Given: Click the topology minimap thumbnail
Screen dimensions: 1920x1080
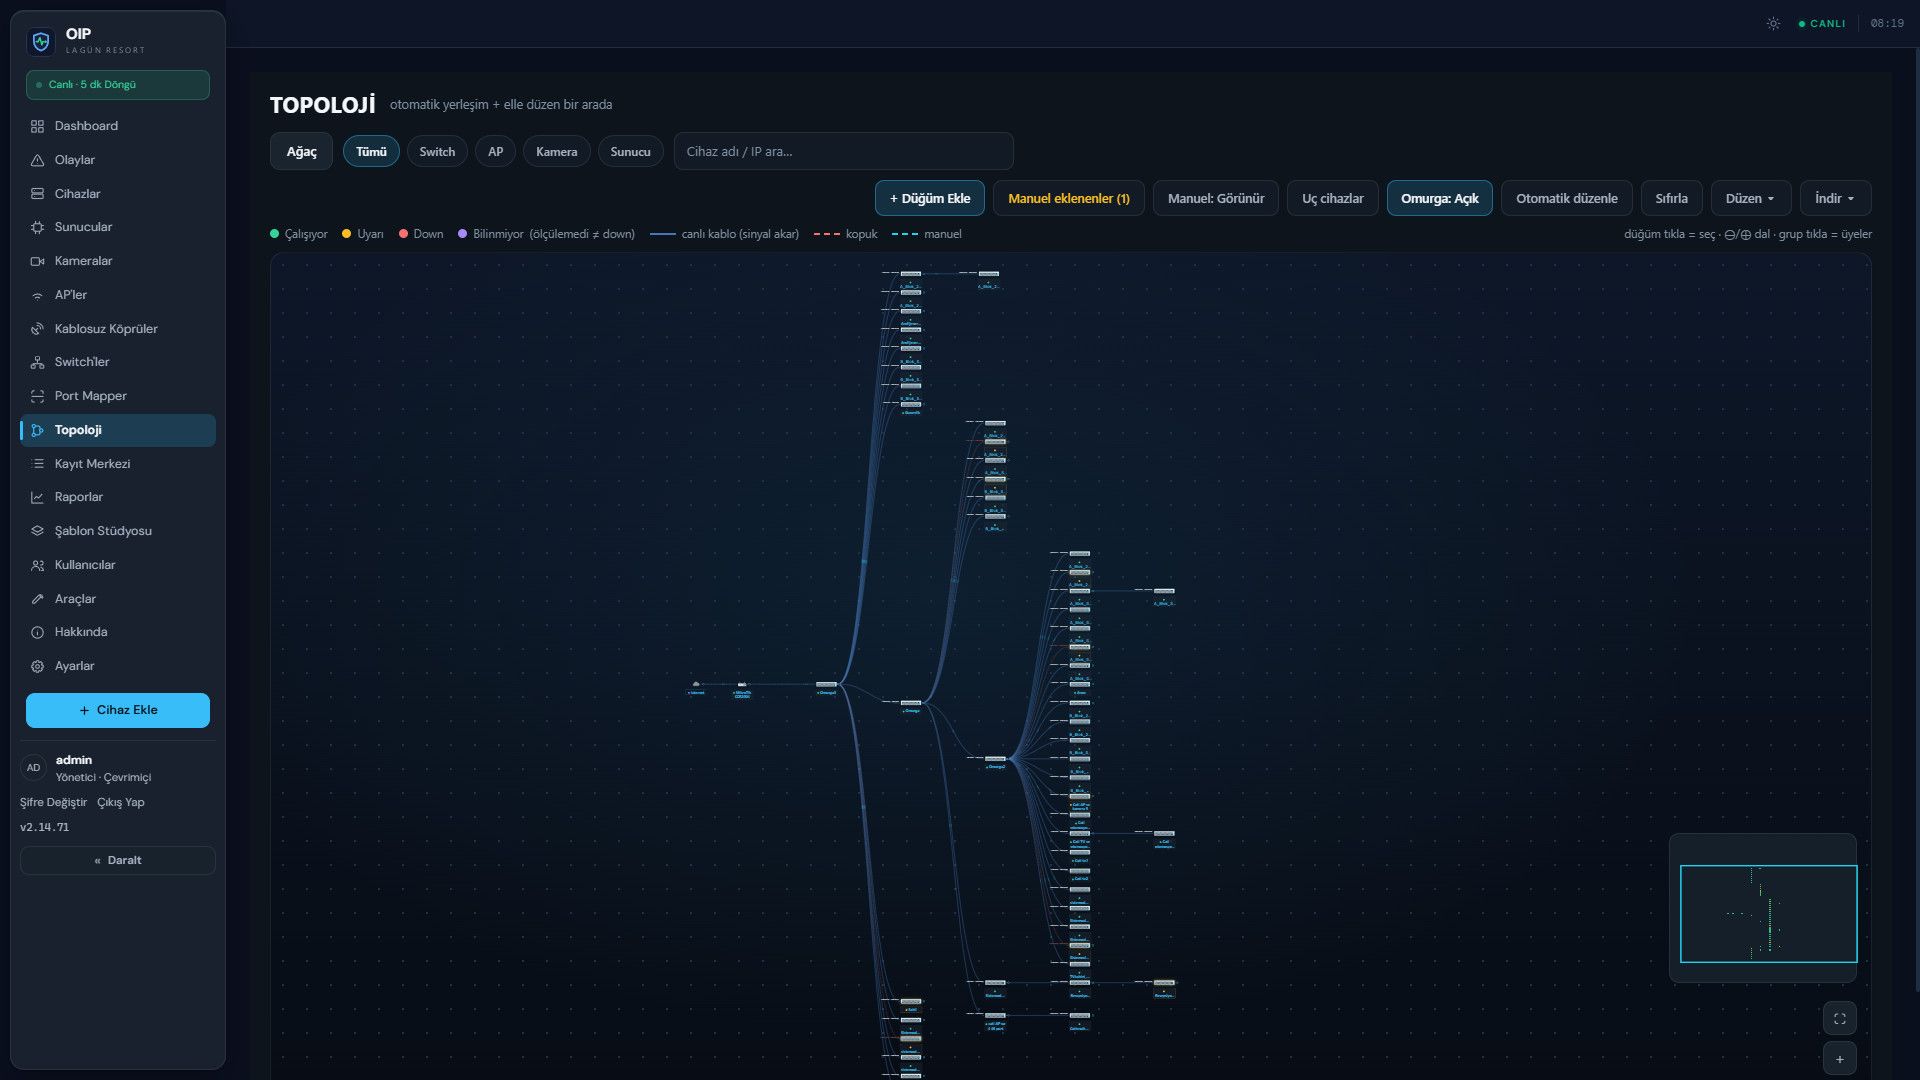Looking at the screenshot, I should coord(1763,908).
